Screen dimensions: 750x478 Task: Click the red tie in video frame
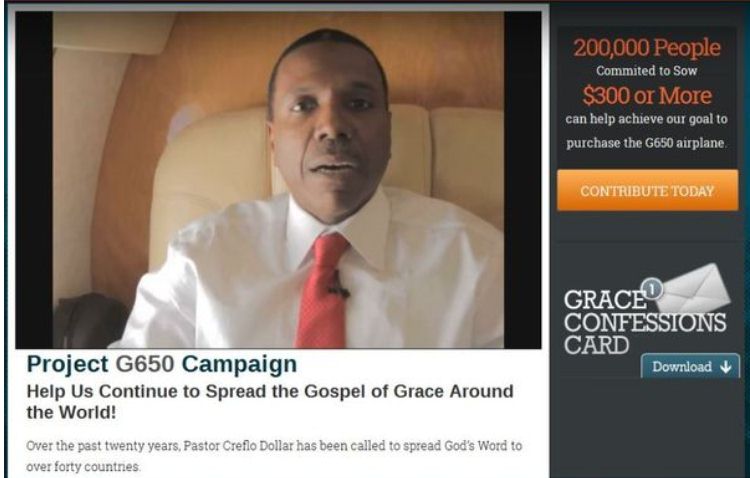tap(322, 291)
